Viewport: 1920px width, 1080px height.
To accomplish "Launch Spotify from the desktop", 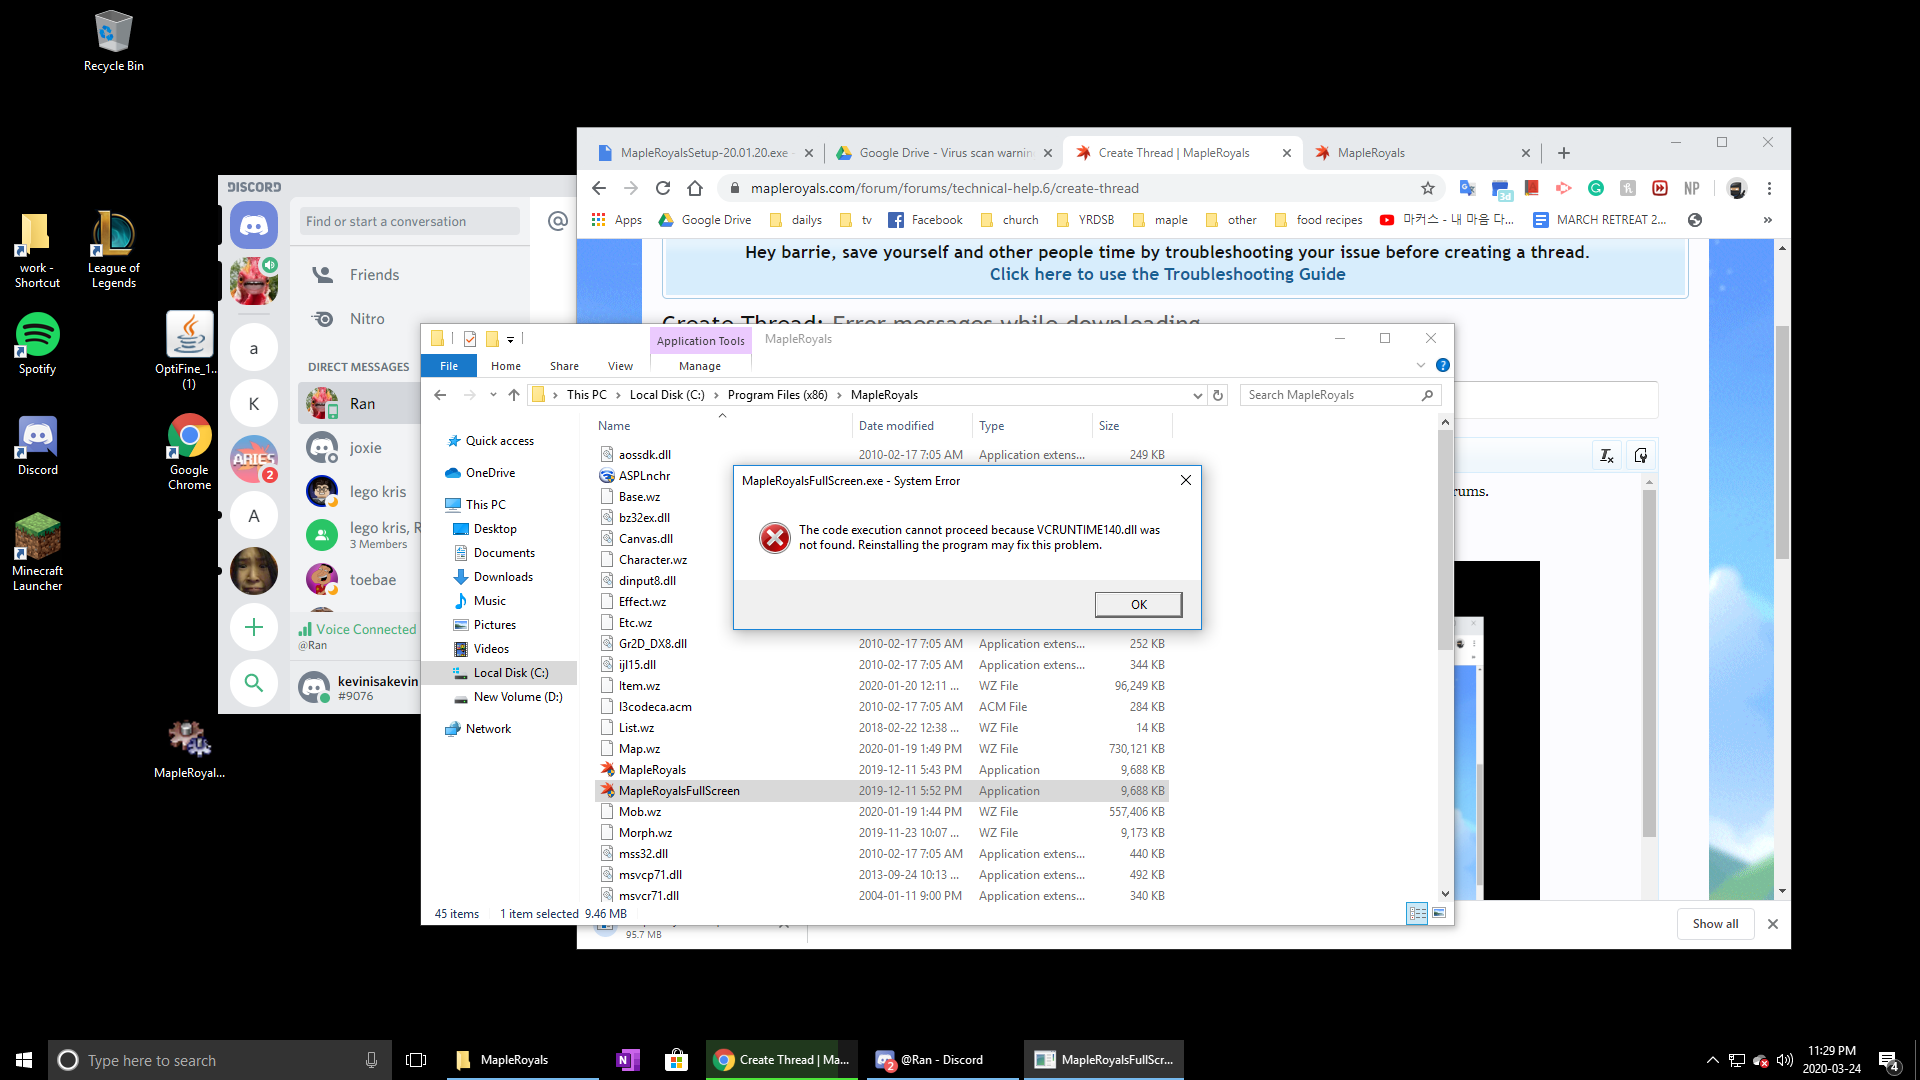I will [38, 343].
